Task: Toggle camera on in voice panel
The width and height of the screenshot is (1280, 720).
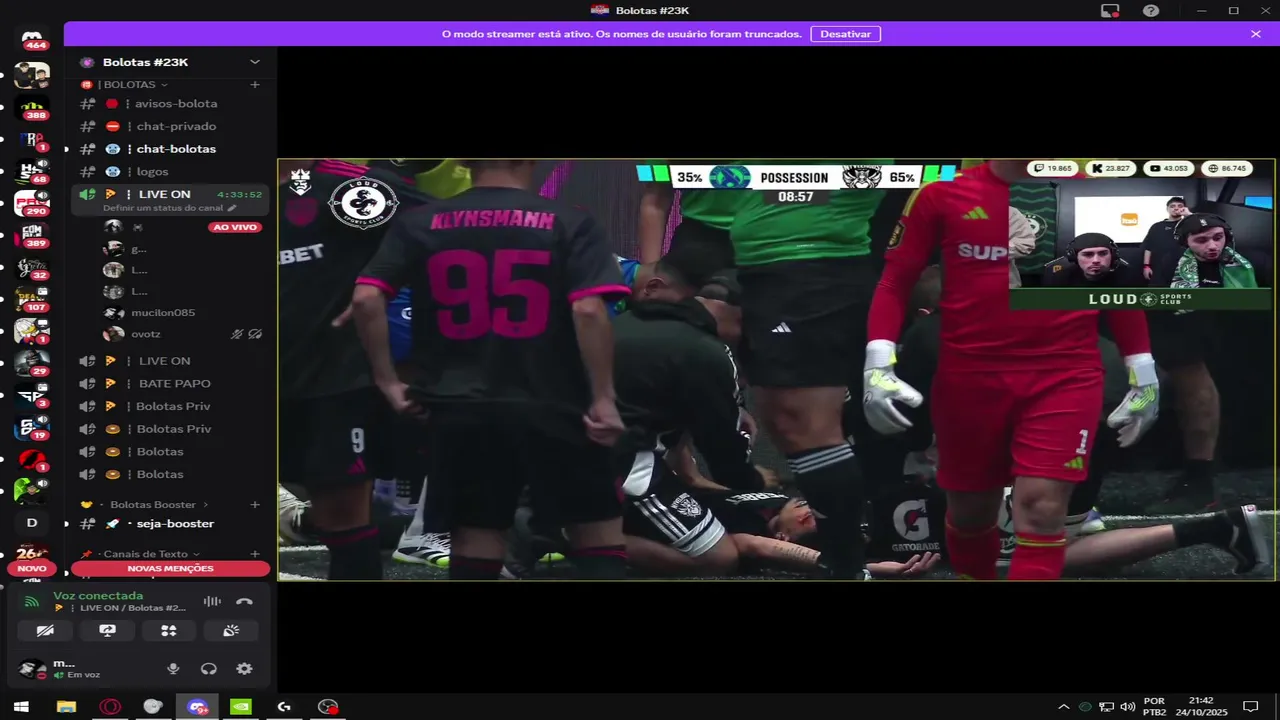Action: tap(45, 630)
